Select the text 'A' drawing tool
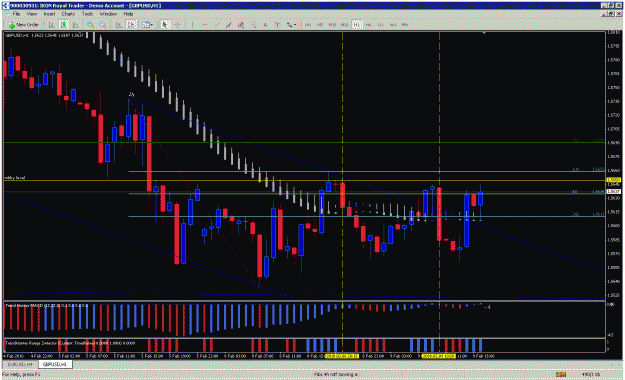 pyautogui.click(x=265, y=25)
